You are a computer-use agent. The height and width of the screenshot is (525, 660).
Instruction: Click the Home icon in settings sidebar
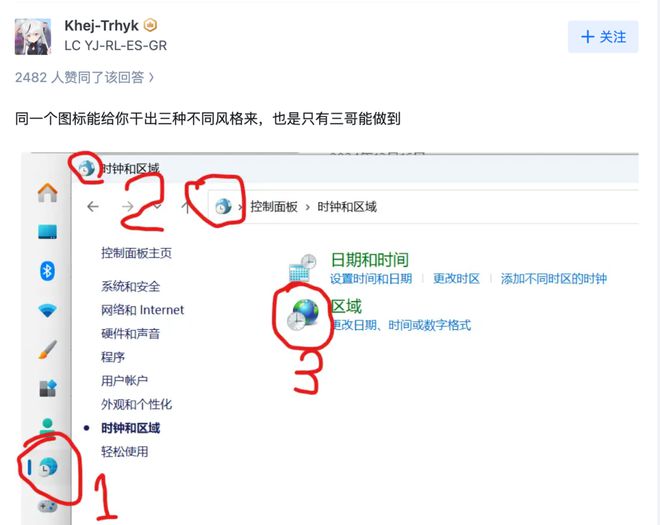48,193
